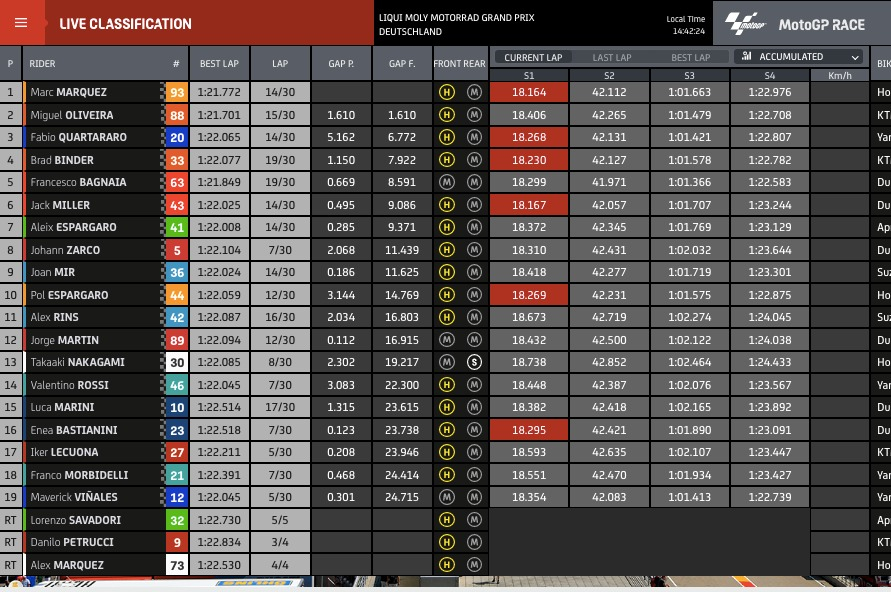891x592 pixels.
Task: Open the hamburger menu
Action: [21, 23]
